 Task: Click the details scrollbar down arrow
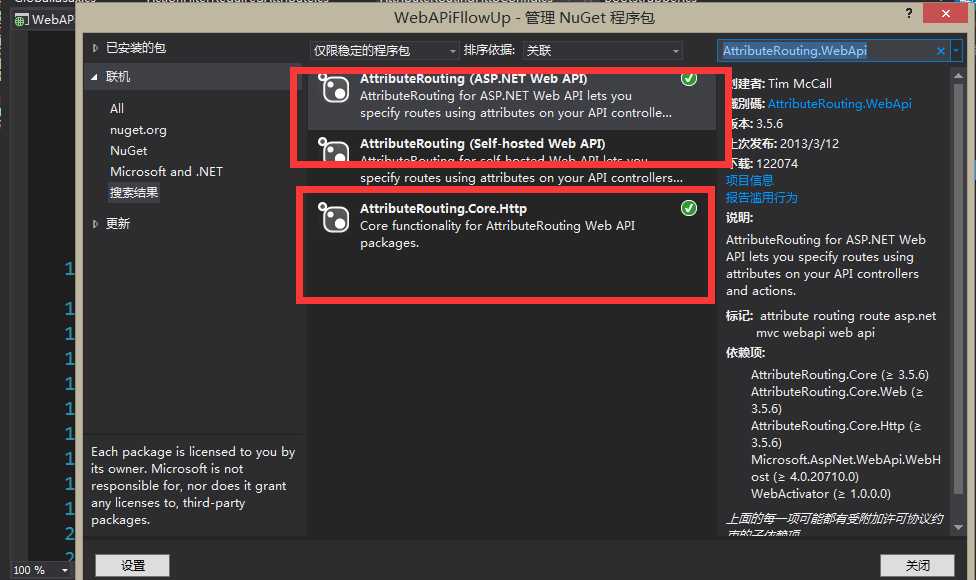959,527
